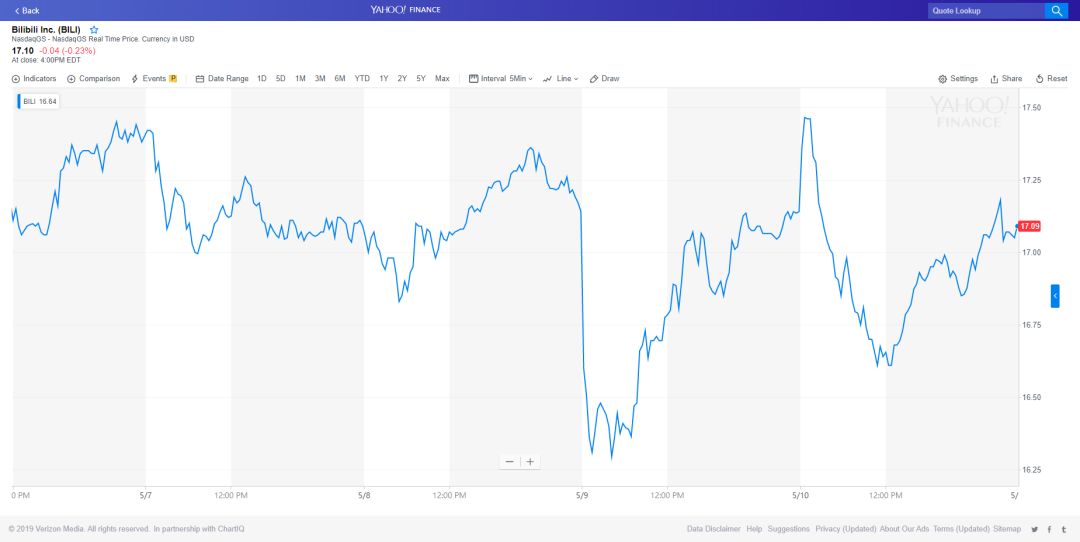Select the 1M time range

300,79
